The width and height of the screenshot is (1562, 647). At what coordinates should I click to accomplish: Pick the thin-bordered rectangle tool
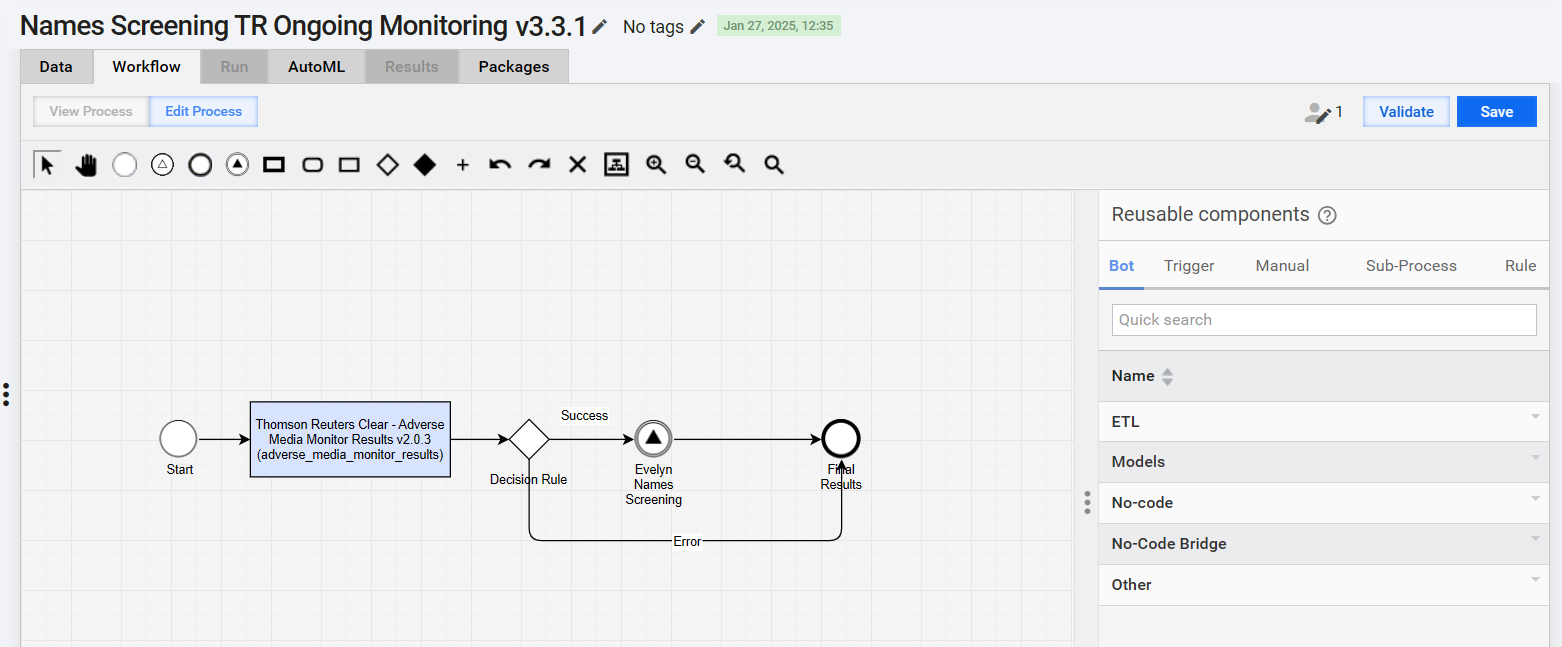tap(349, 165)
